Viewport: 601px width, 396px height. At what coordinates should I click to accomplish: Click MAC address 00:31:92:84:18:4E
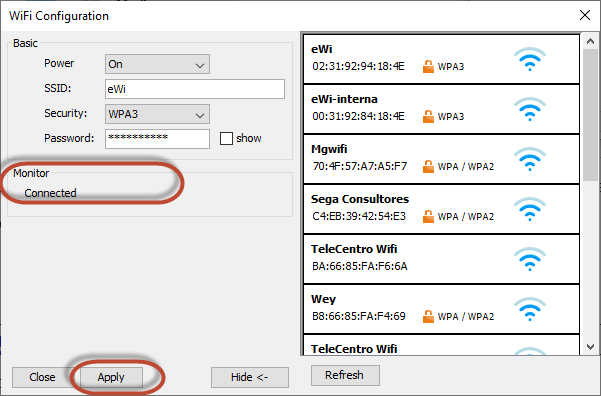[358, 116]
